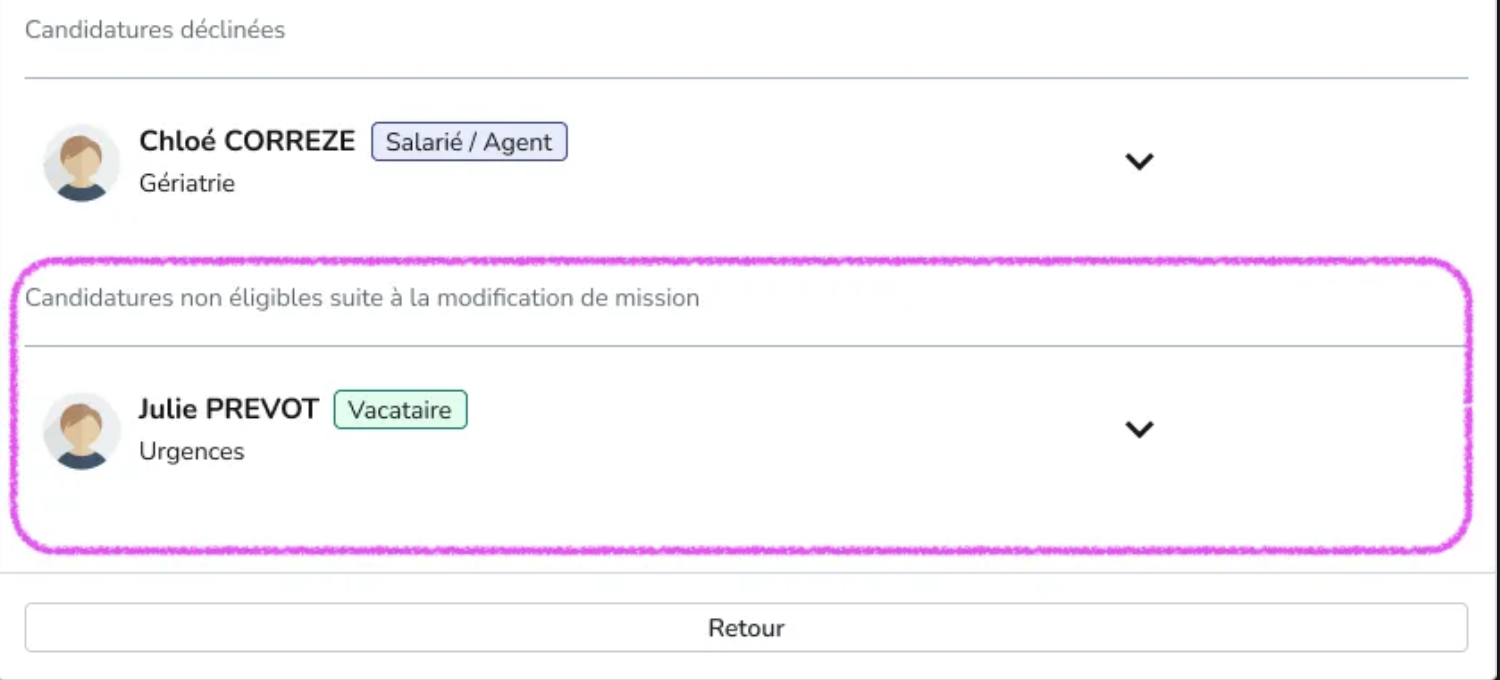Expand Julie PREVOT's application details chevron
The width and height of the screenshot is (1500, 680).
point(1139,429)
